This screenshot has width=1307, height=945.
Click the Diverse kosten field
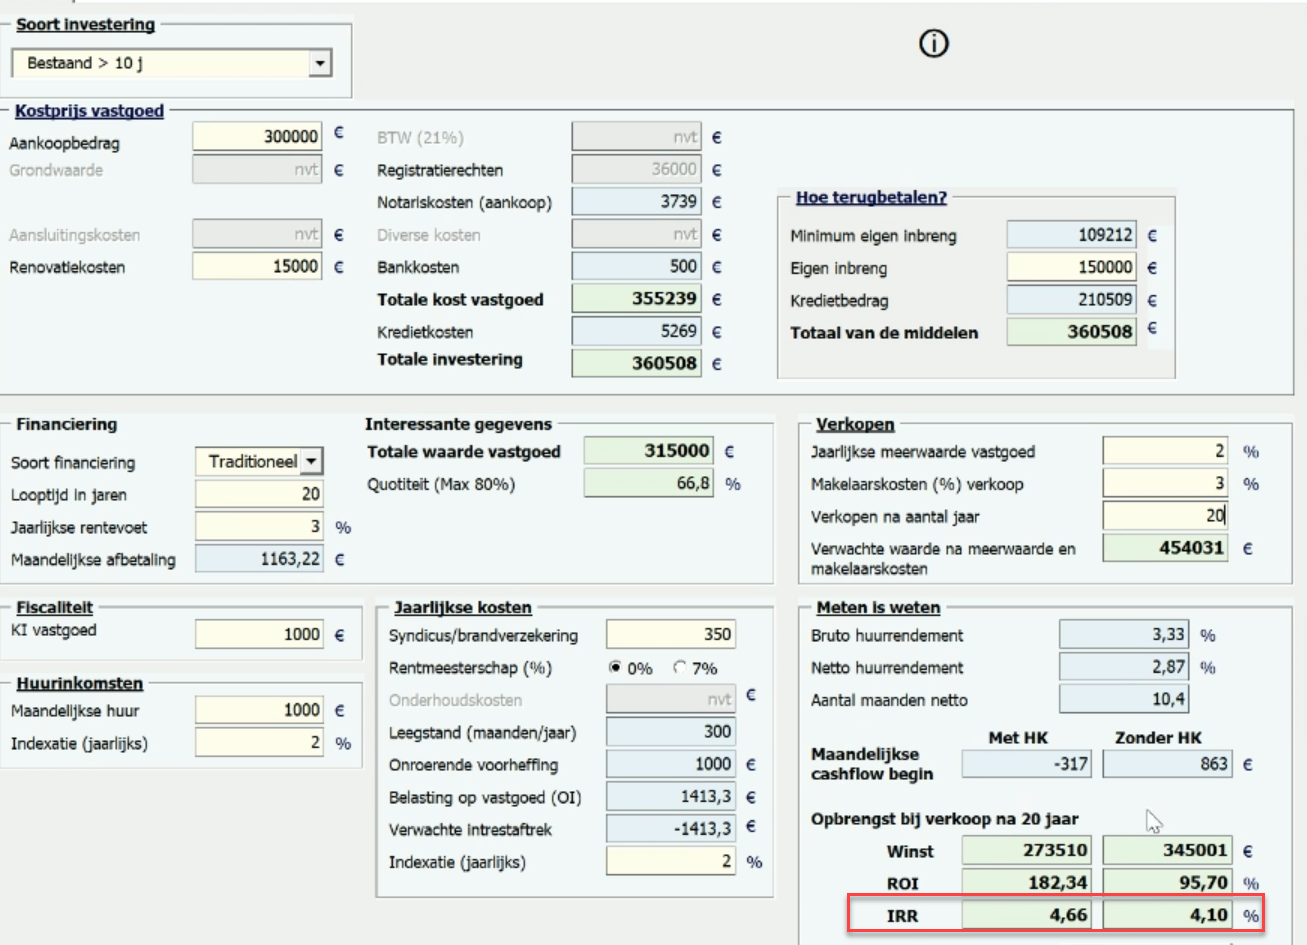636,234
